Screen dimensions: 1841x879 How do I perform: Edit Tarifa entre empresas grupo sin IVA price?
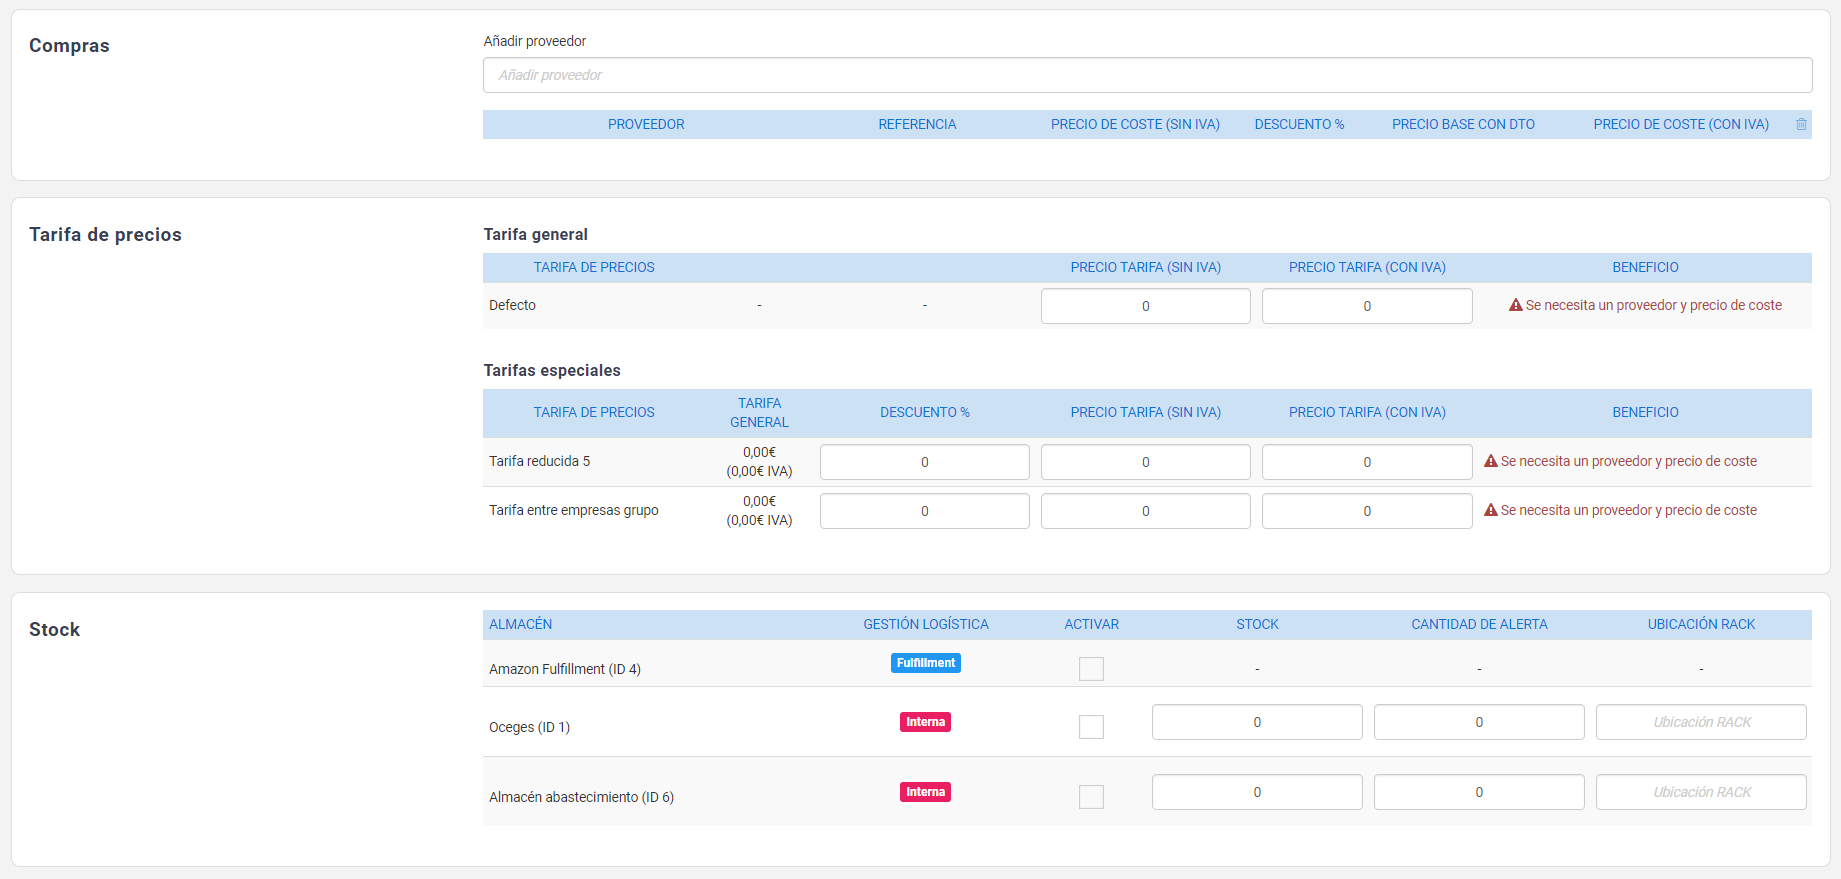(x=1145, y=511)
